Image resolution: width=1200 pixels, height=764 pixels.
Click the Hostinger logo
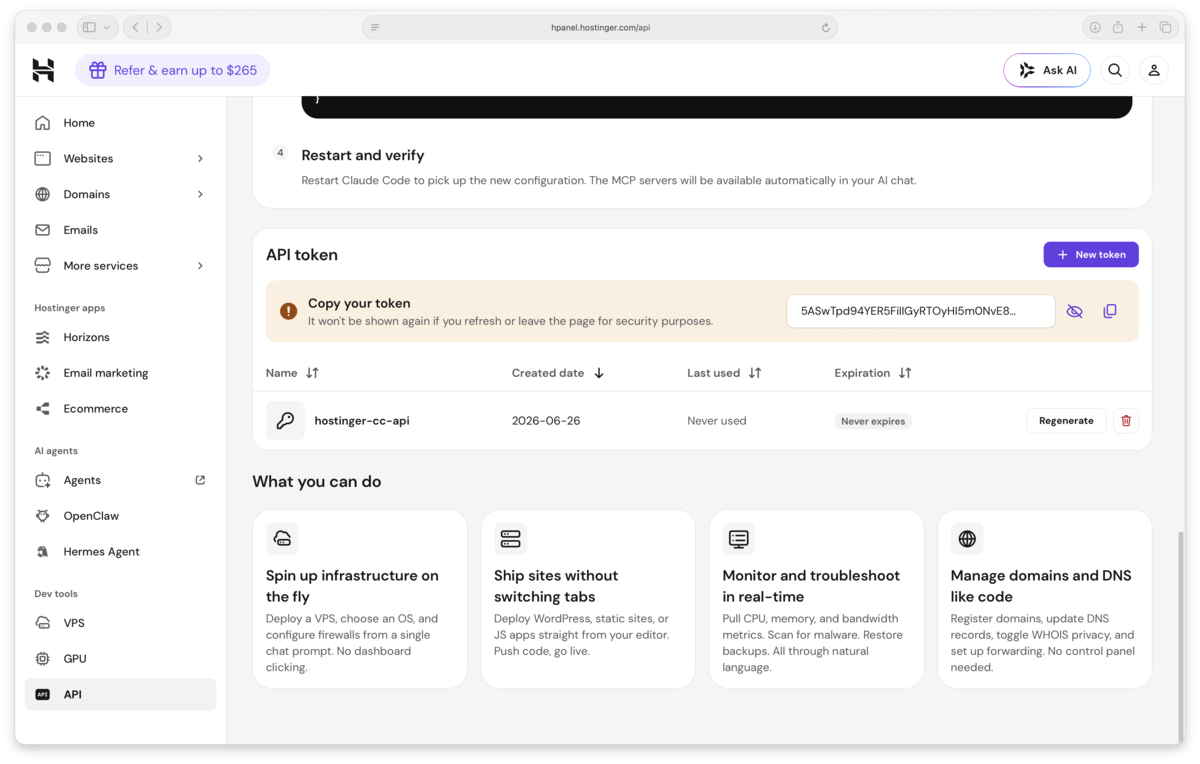click(x=43, y=70)
